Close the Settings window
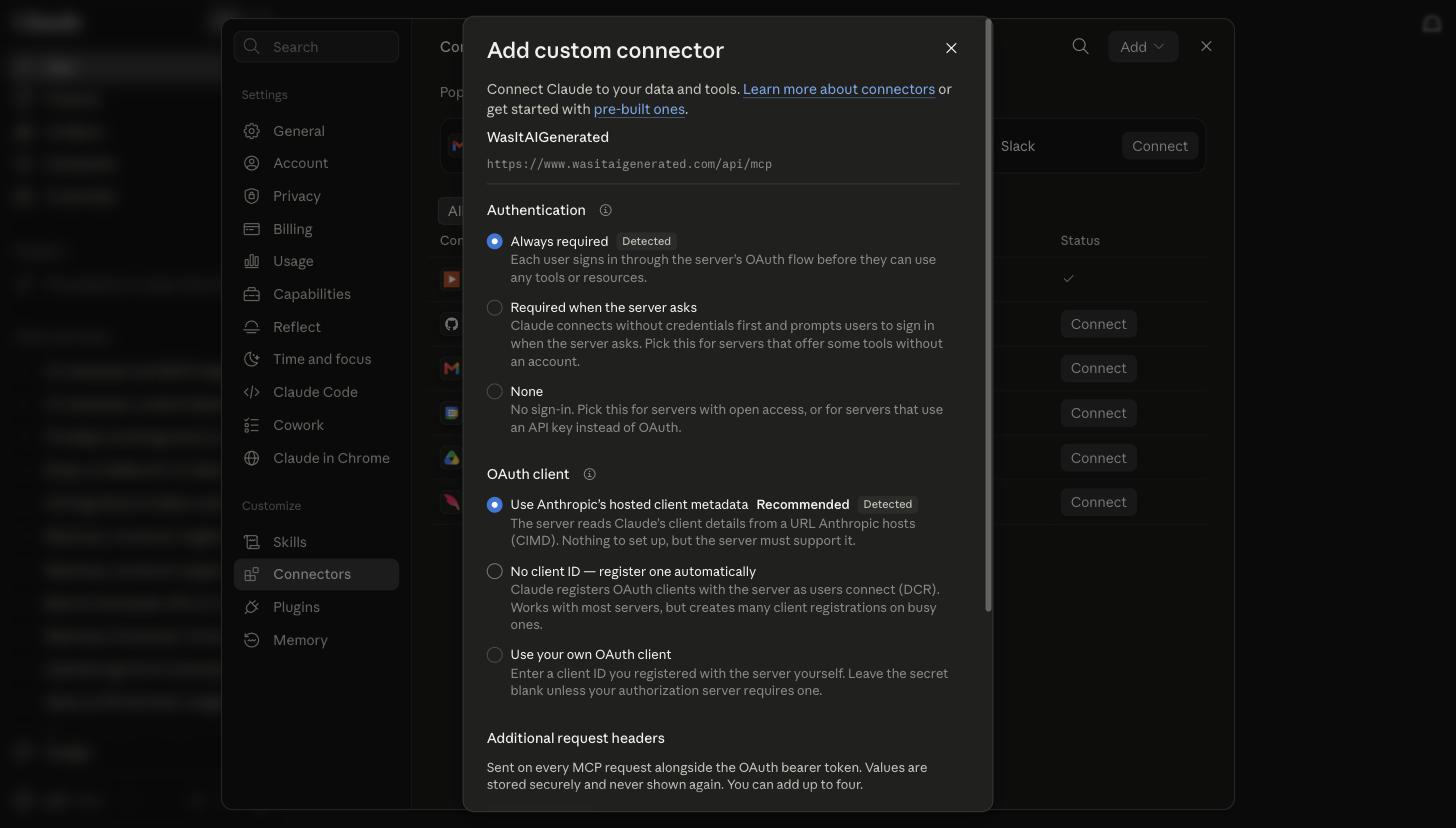1456x828 pixels. [x=1206, y=46]
